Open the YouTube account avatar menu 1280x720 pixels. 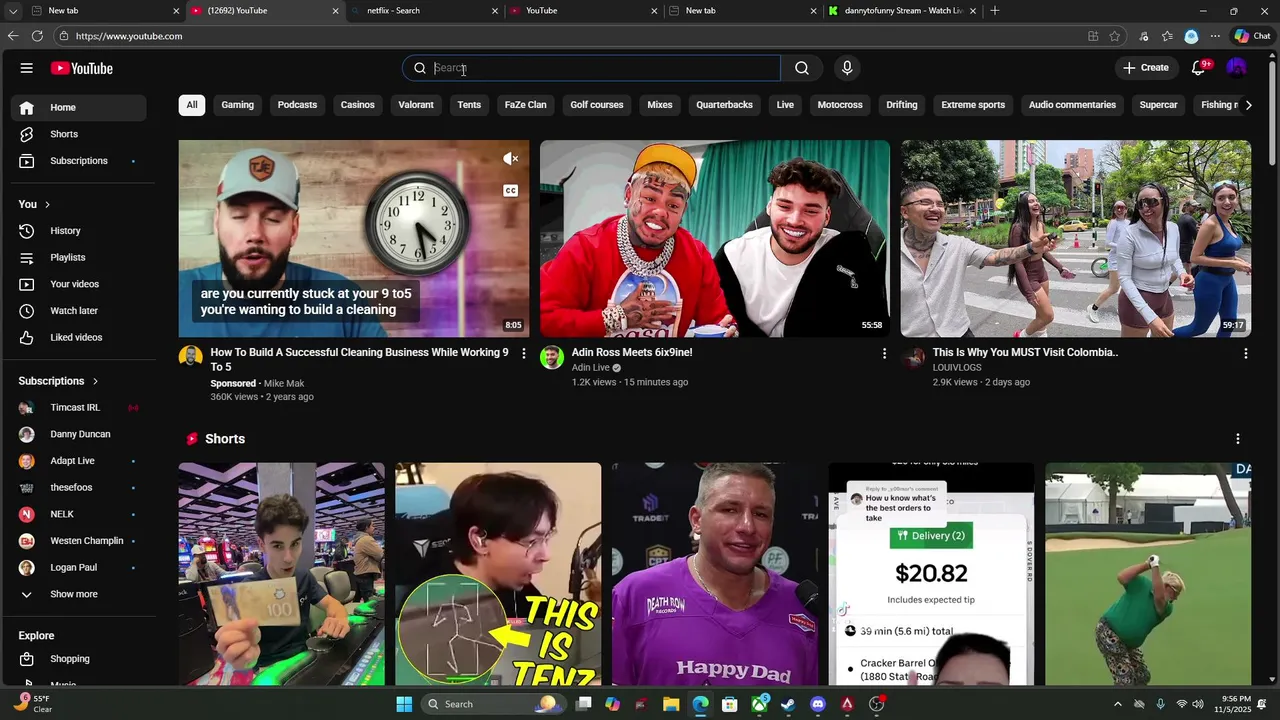click(1237, 68)
